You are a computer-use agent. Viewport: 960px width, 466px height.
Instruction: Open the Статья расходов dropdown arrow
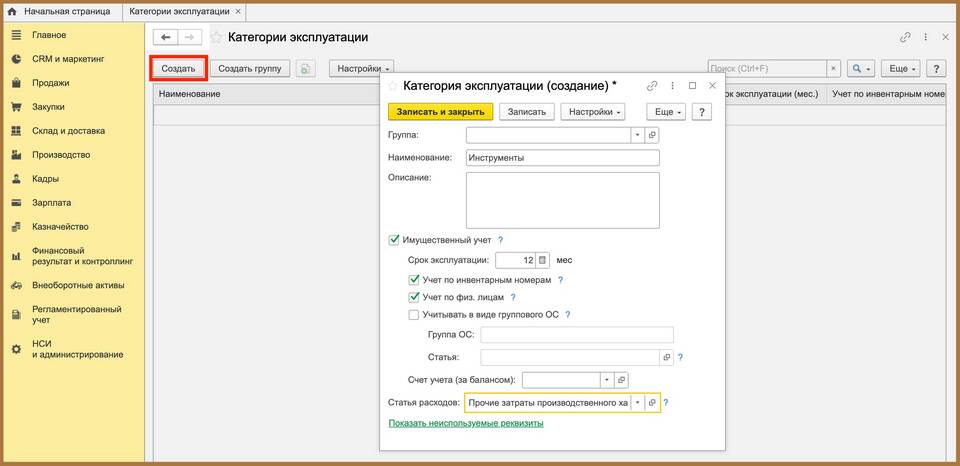click(637, 402)
